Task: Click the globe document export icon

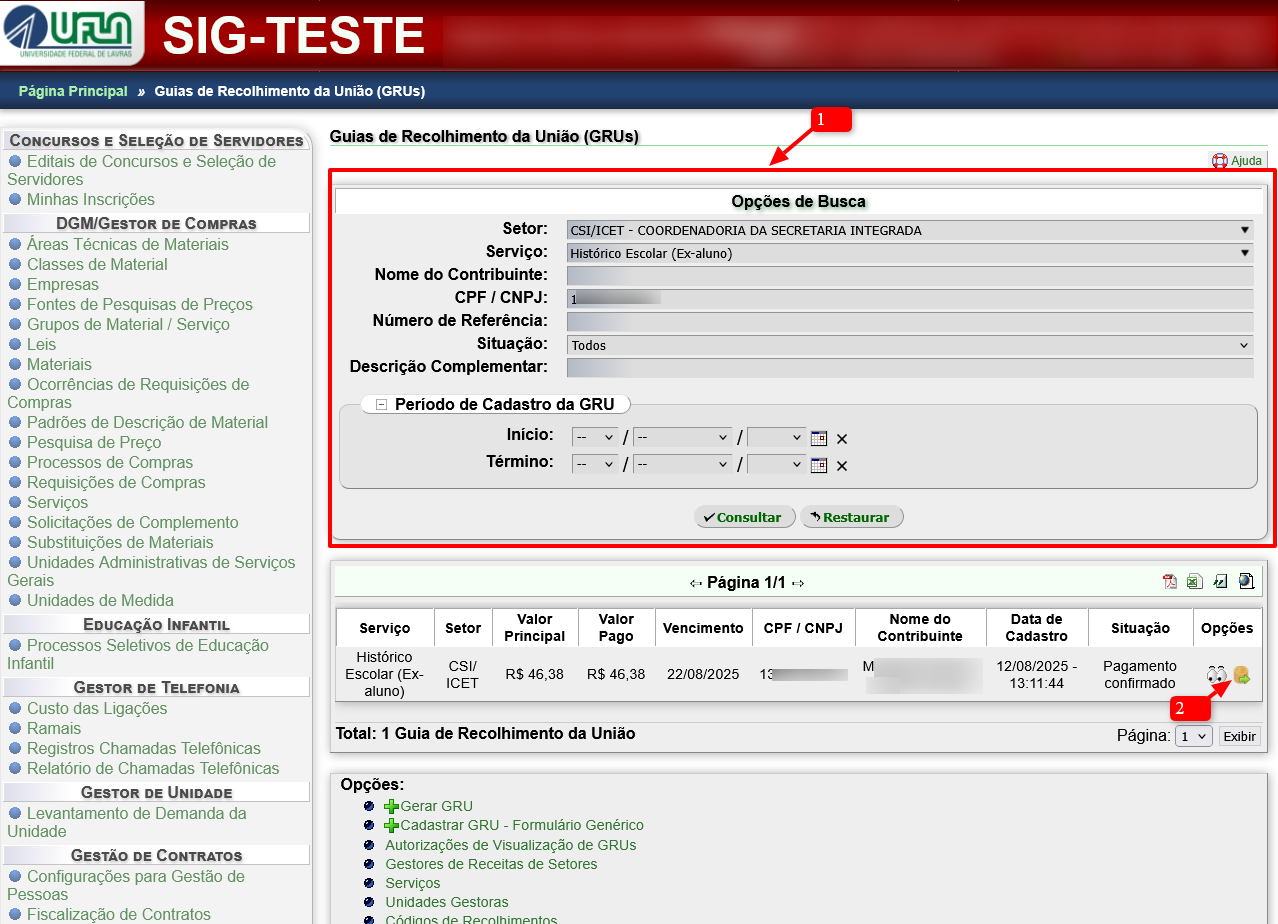Action: (x=1246, y=581)
